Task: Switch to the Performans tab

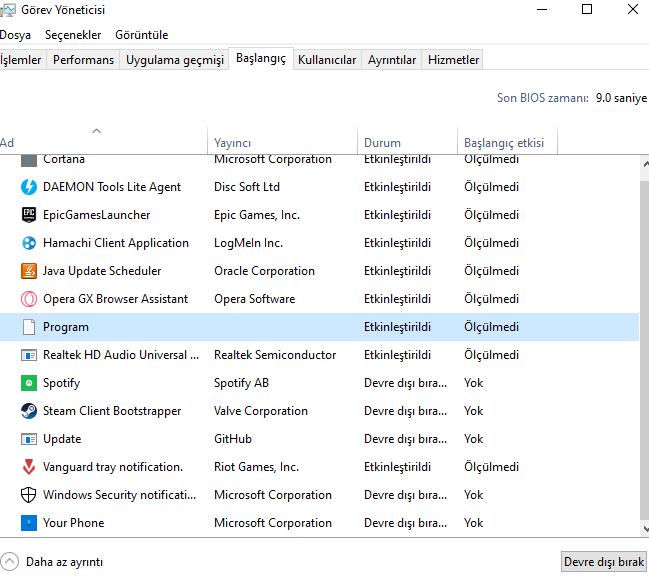Action: (83, 60)
